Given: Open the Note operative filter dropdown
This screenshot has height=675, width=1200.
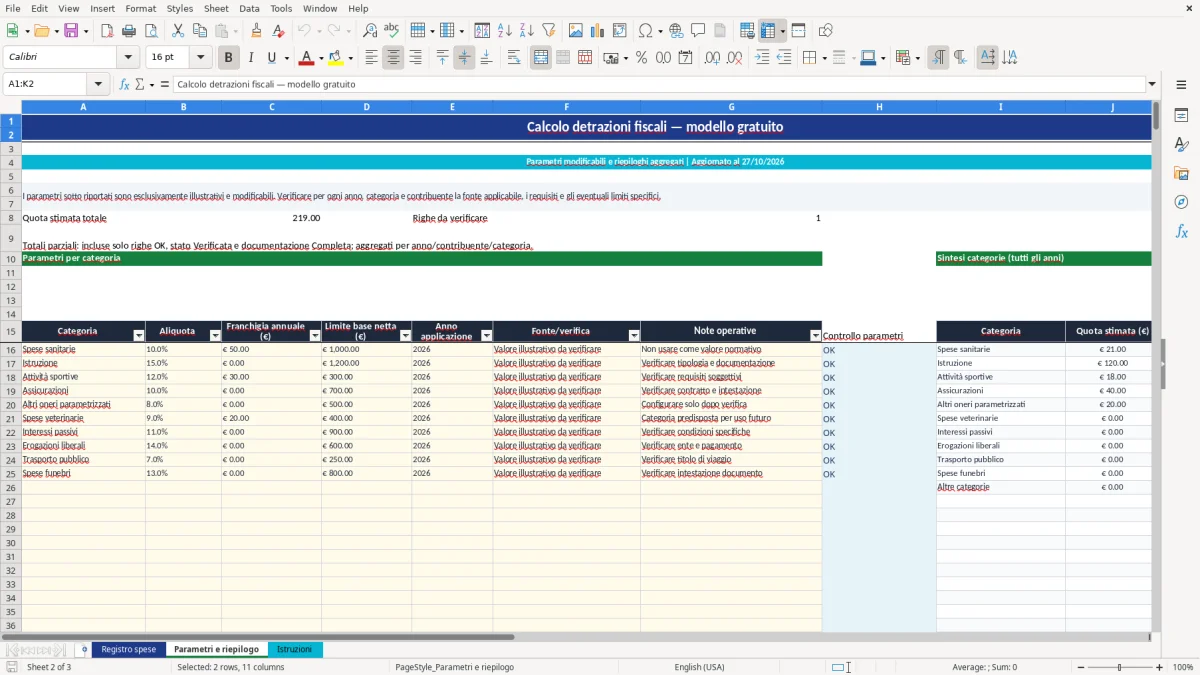Looking at the screenshot, I should (815, 336).
